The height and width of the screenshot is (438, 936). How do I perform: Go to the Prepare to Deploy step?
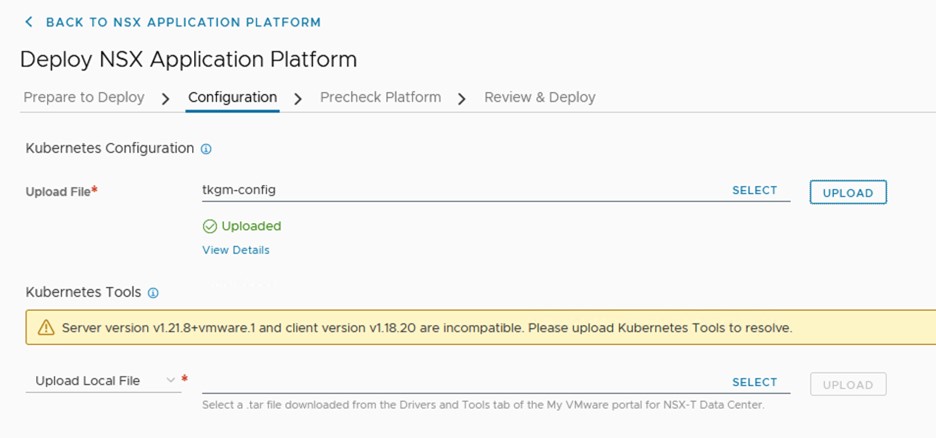[84, 97]
